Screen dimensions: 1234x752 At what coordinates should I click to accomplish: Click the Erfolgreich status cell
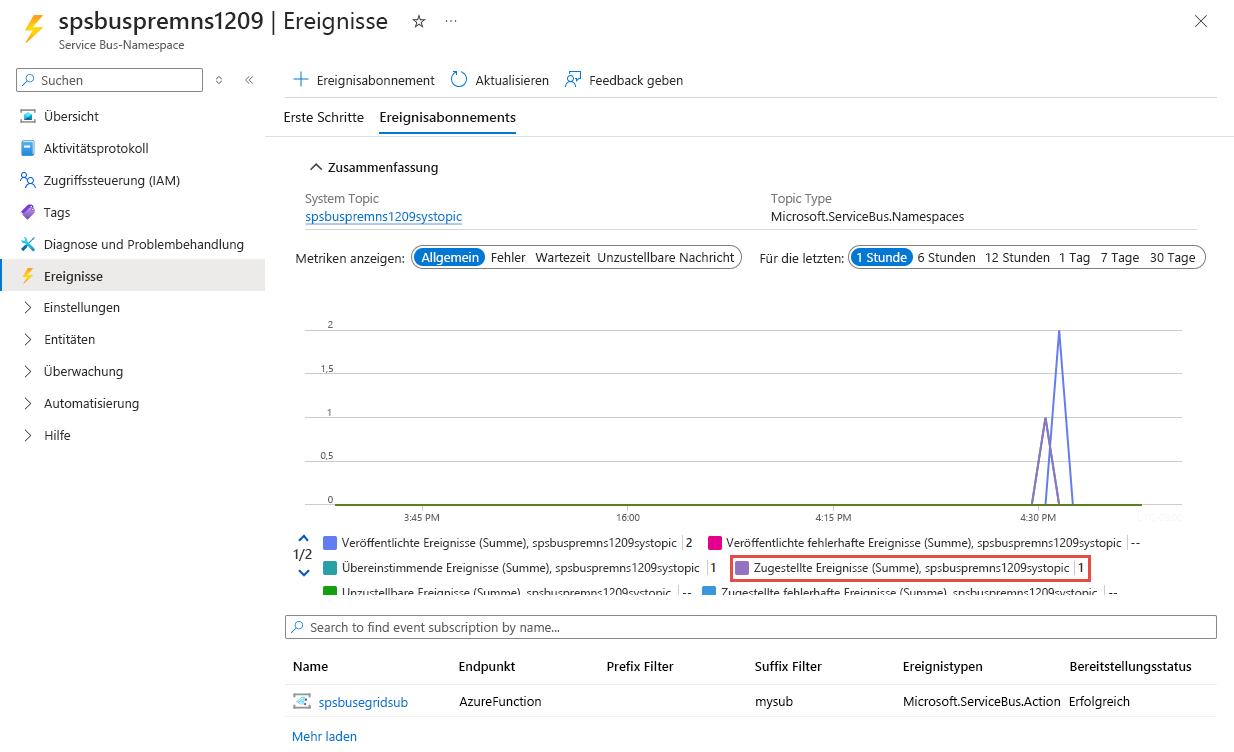pos(1099,702)
